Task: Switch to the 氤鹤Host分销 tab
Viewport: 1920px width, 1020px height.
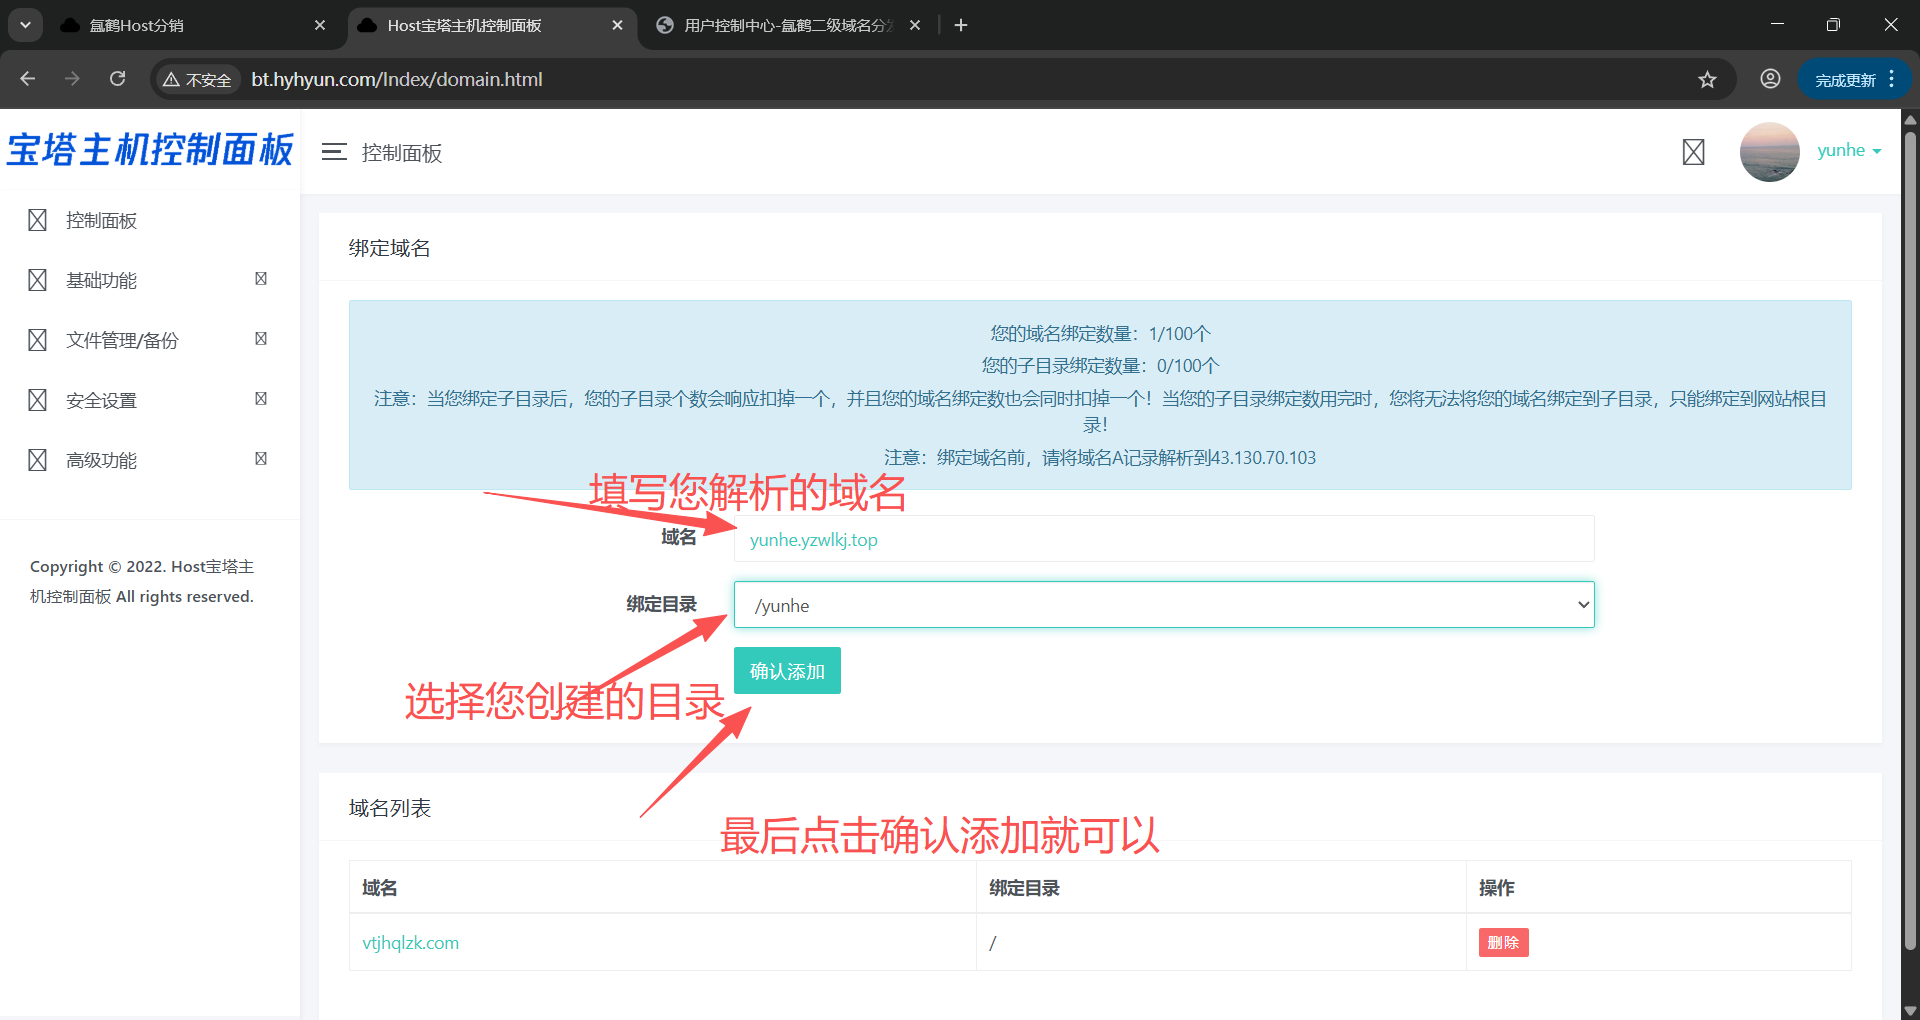Action: (194, 25)
